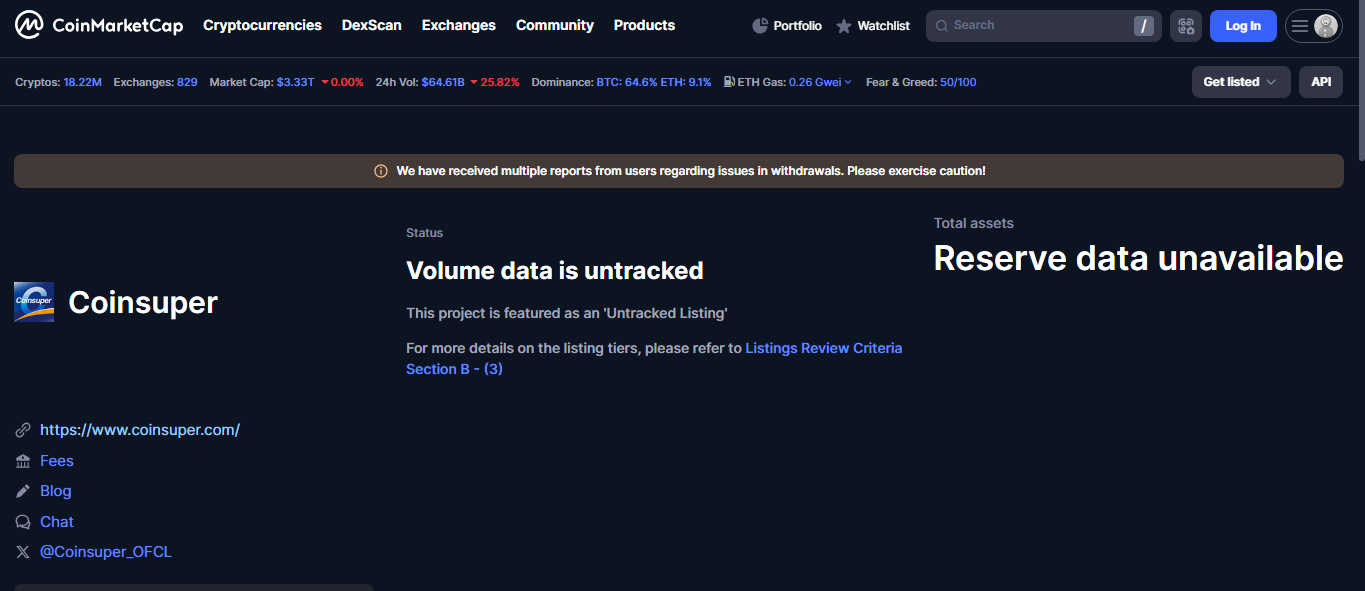This screenshot has width=1365, height=591.
Task: Click the BTC 64.6% dominance value
Action: 627,82
